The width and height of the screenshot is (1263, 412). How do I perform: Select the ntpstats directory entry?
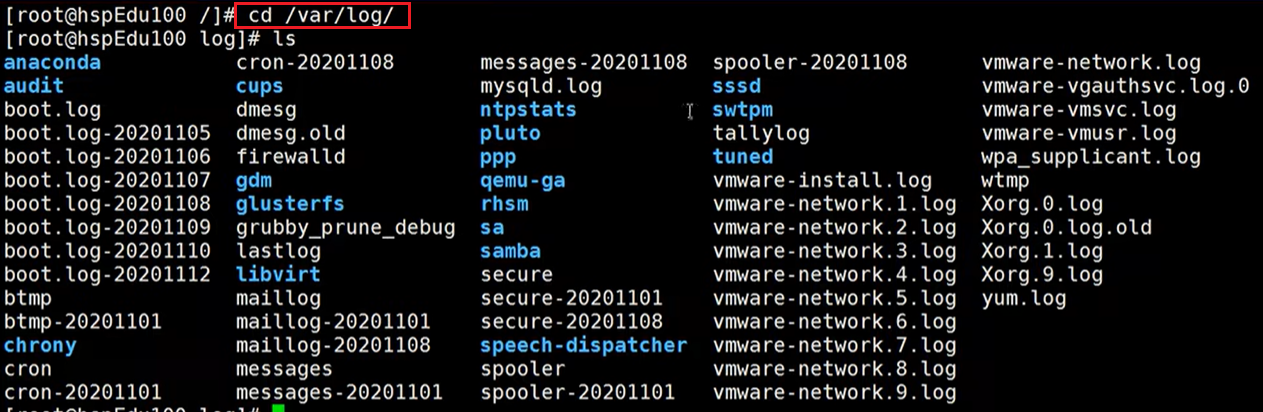(528, 109)
